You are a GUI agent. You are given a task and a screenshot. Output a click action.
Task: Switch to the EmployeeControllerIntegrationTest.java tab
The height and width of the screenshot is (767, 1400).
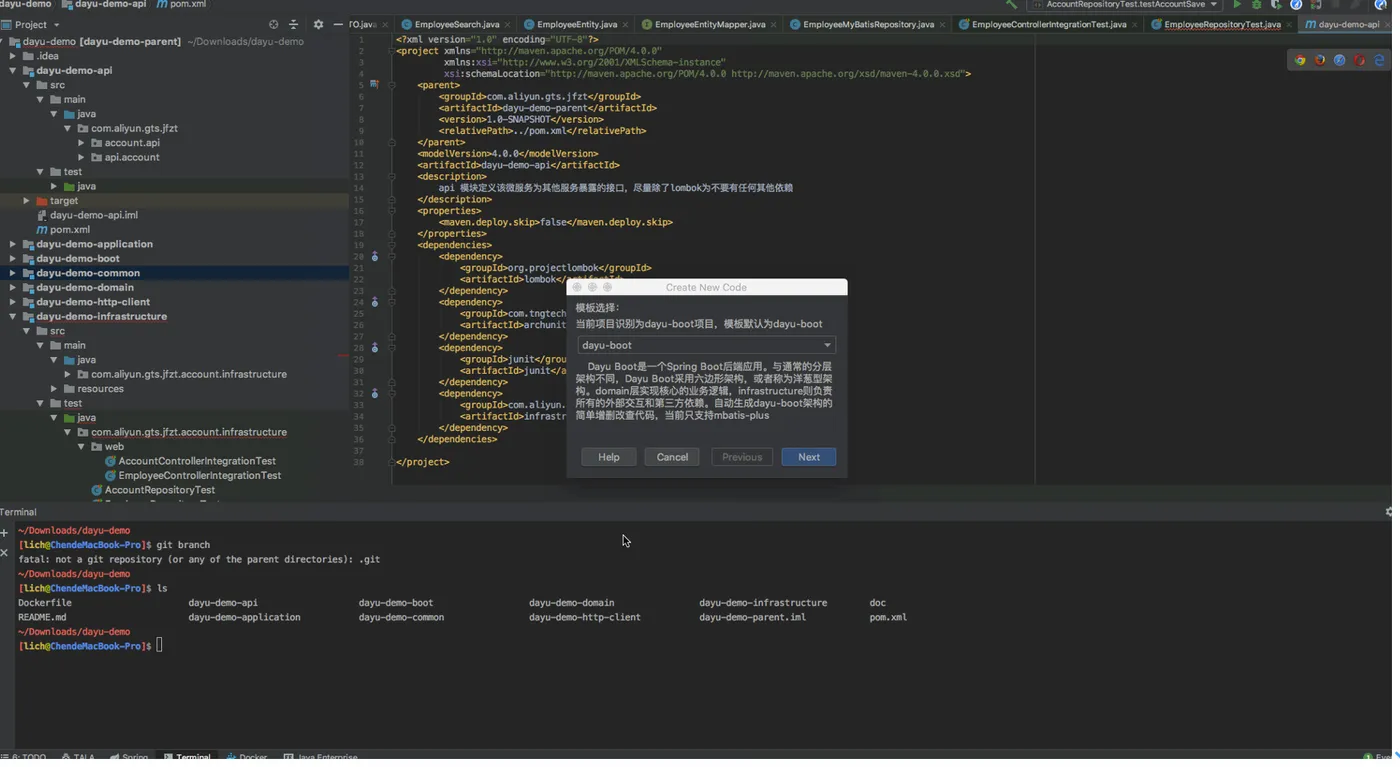1047,25
